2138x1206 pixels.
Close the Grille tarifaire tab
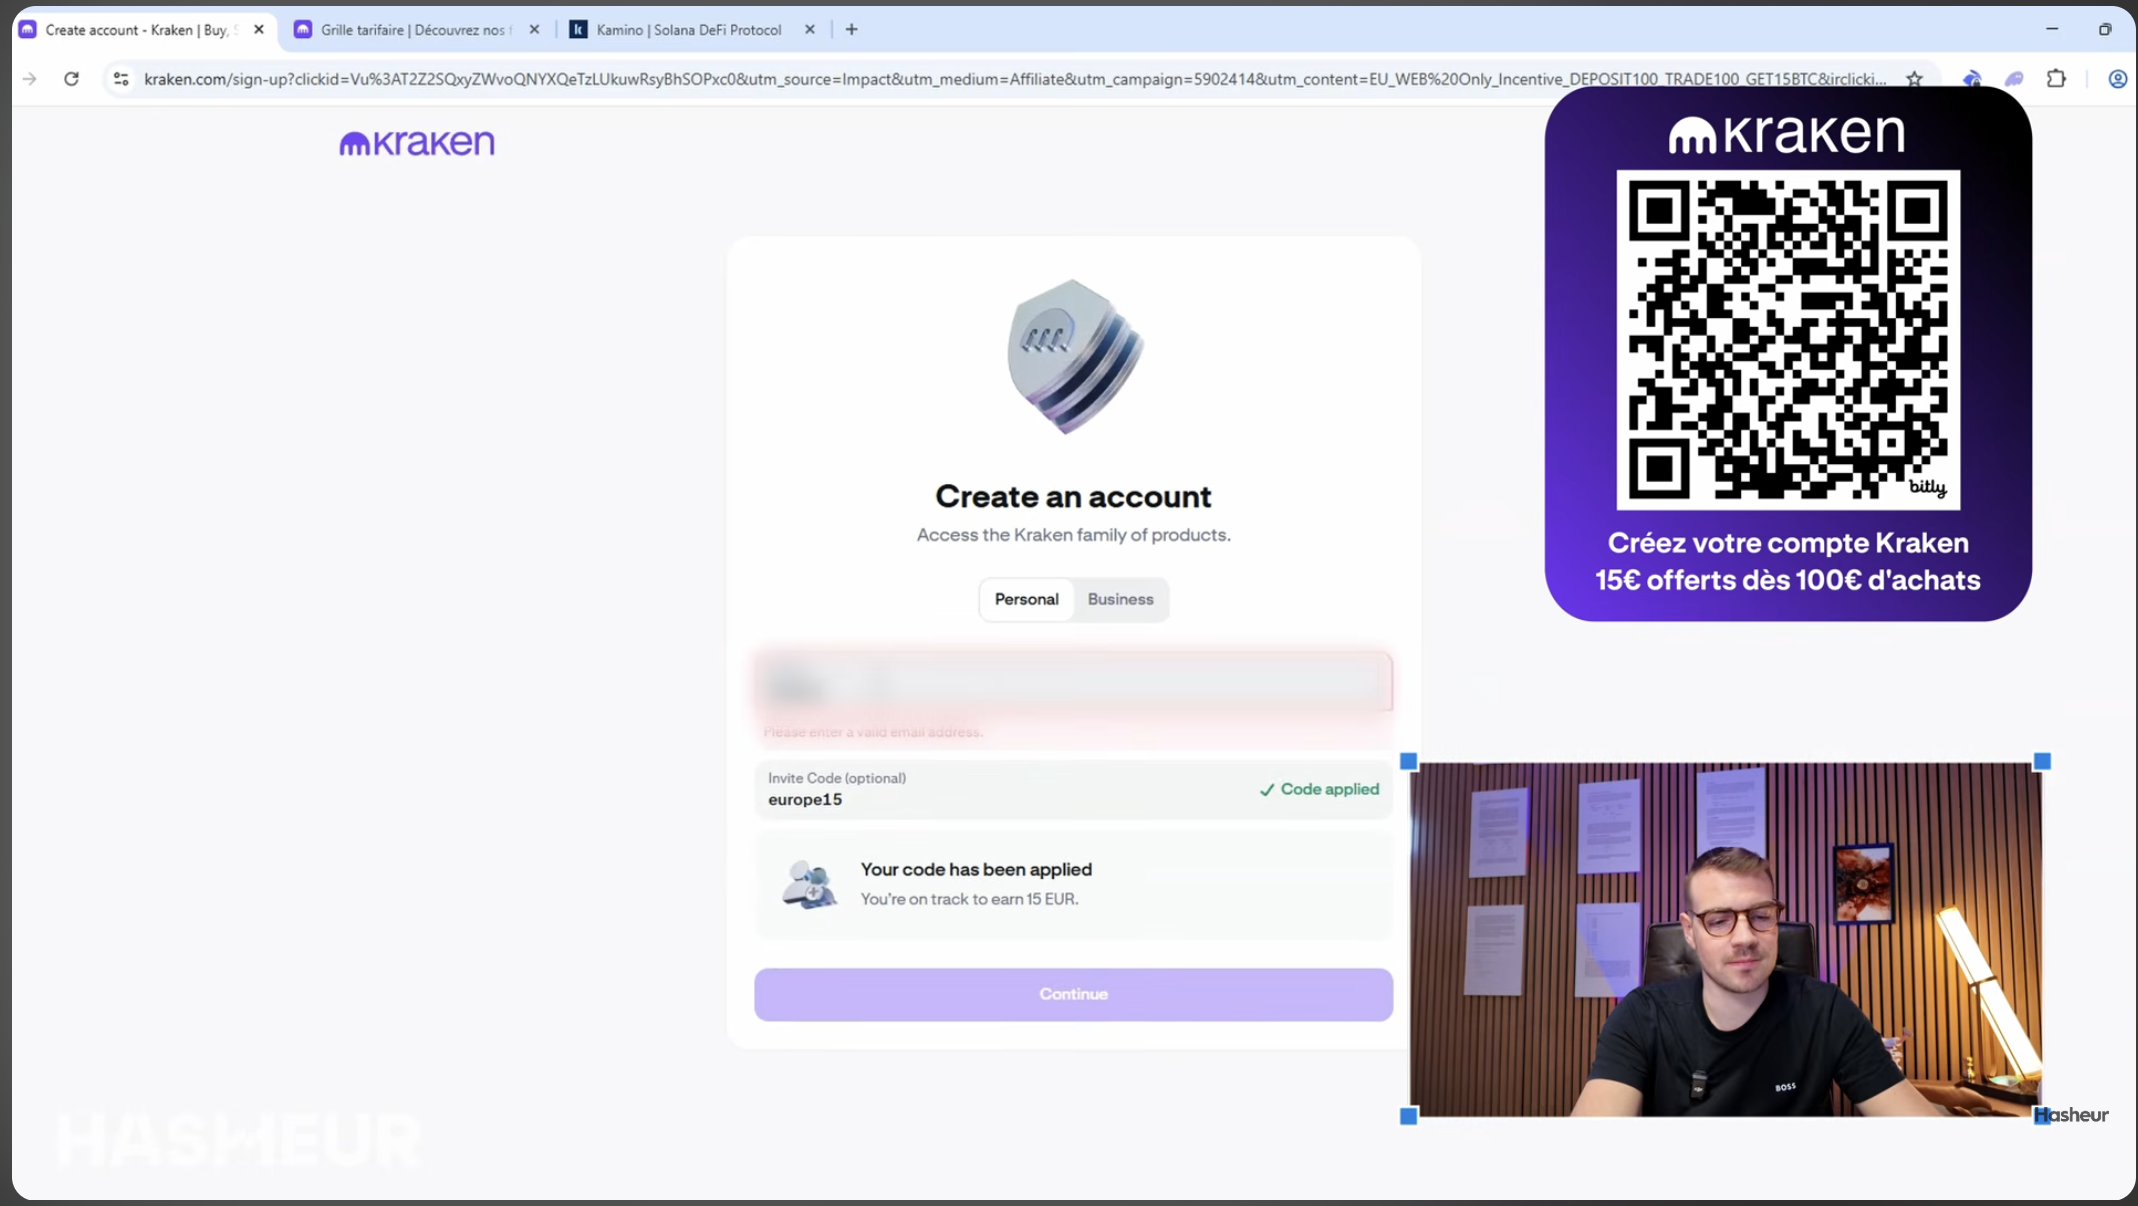coord(534,30)
